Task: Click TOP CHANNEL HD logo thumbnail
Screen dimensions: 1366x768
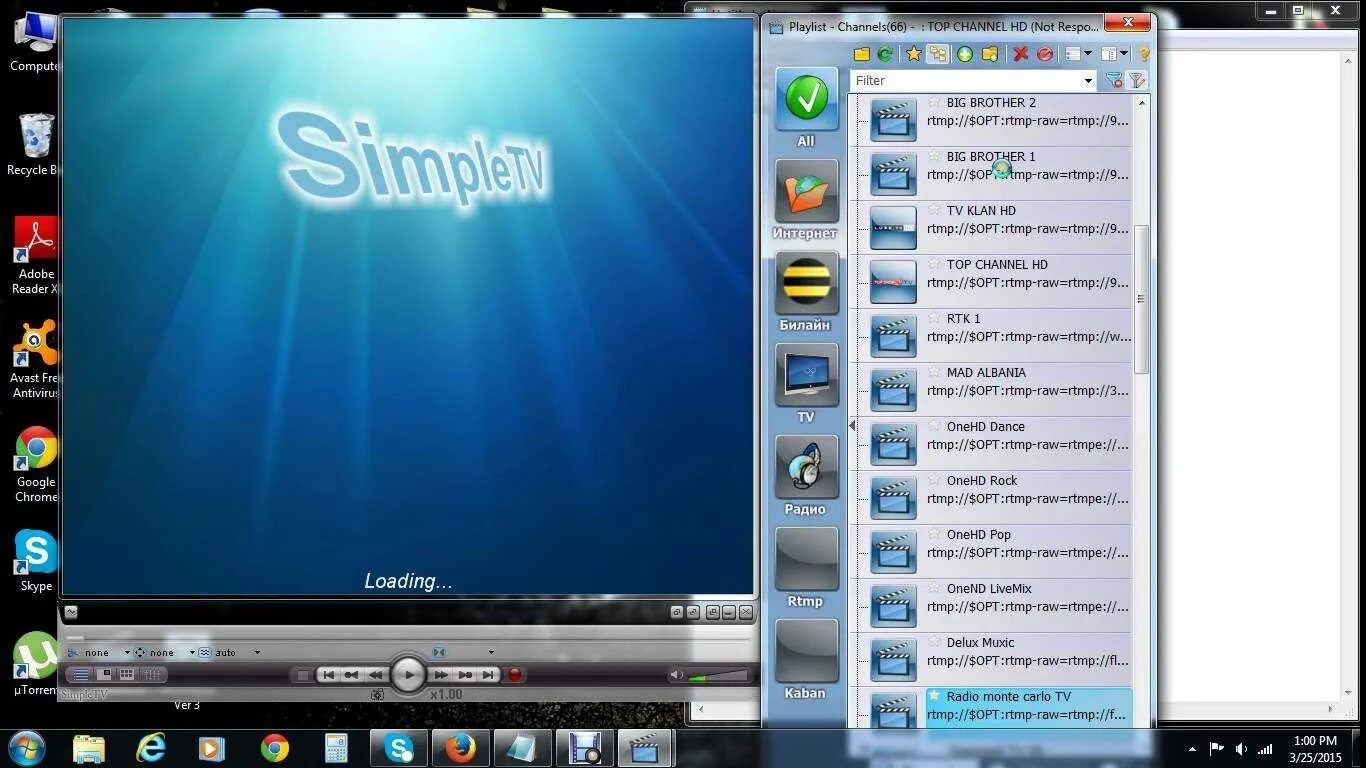Action: (893, 282)
